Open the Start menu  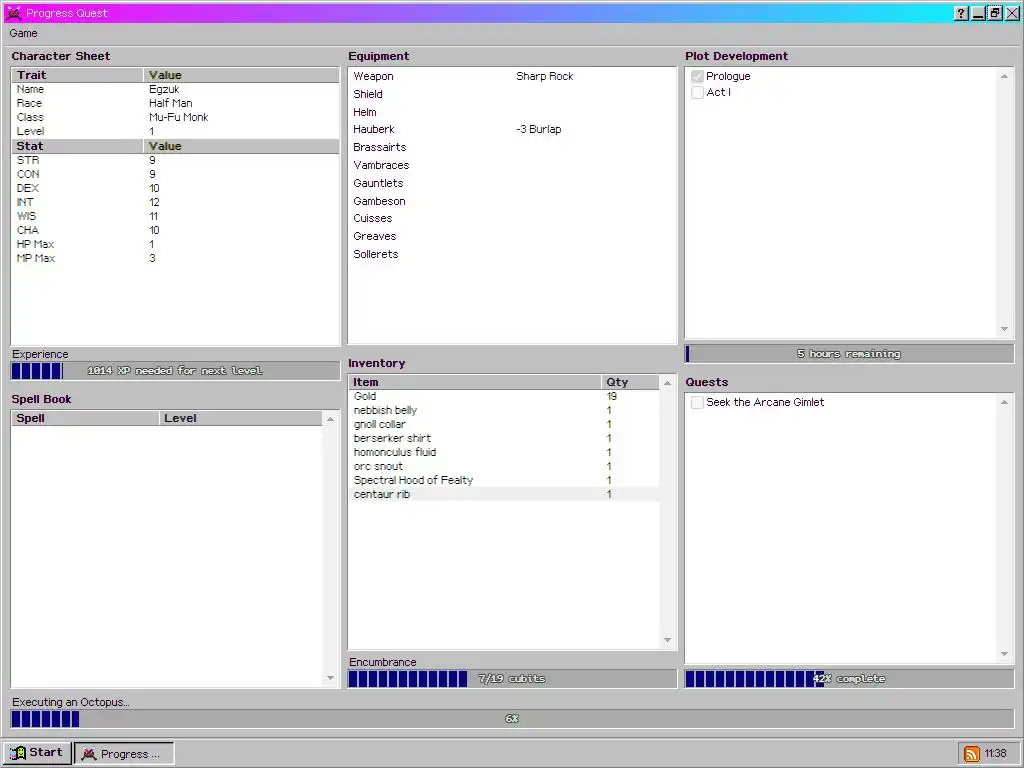(37, 752)
